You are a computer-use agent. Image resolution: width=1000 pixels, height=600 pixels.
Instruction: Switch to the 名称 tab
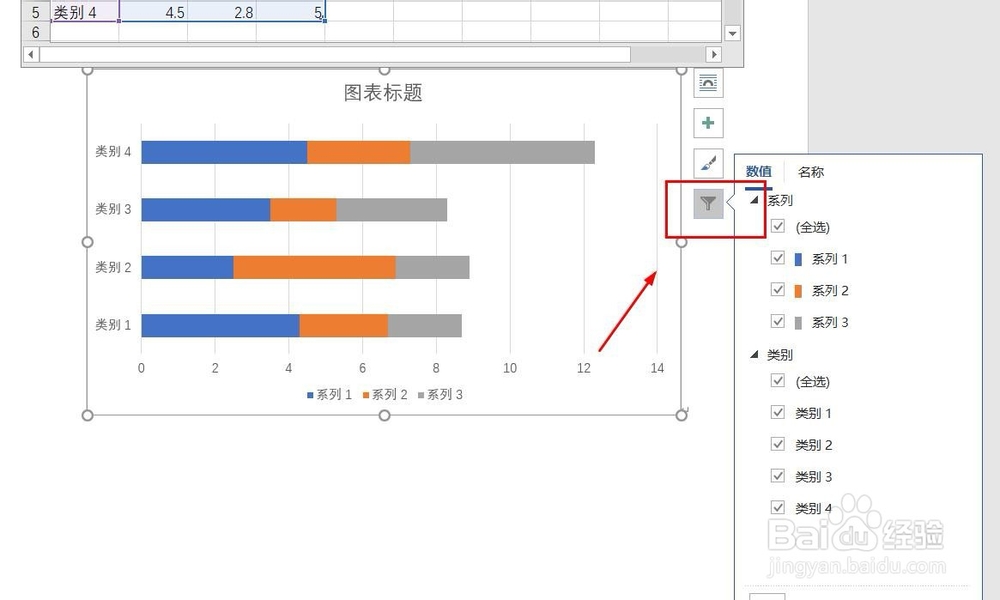tap(810, 171)
